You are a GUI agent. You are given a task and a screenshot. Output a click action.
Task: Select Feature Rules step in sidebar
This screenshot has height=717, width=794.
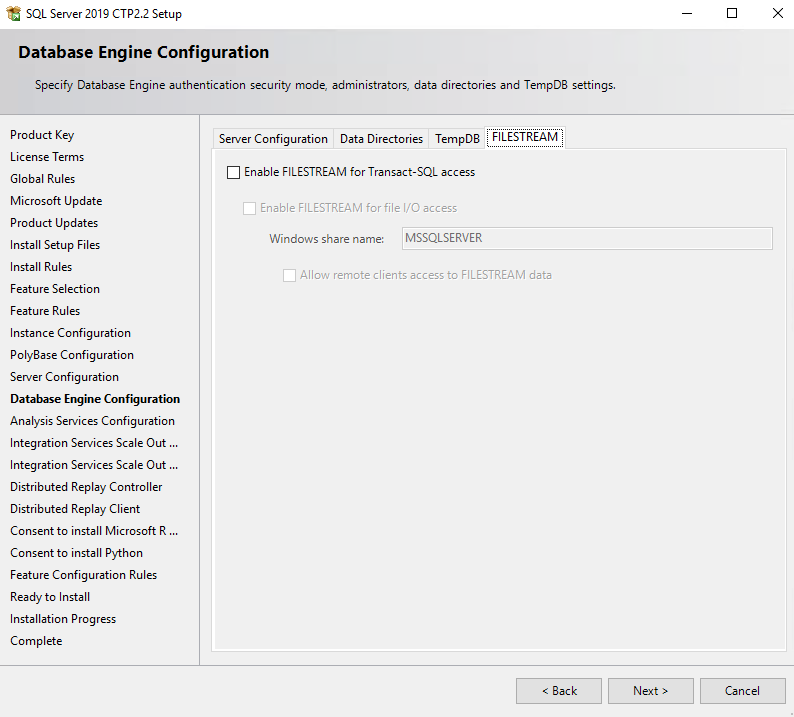pyautogui.click(x=45, y=311)
